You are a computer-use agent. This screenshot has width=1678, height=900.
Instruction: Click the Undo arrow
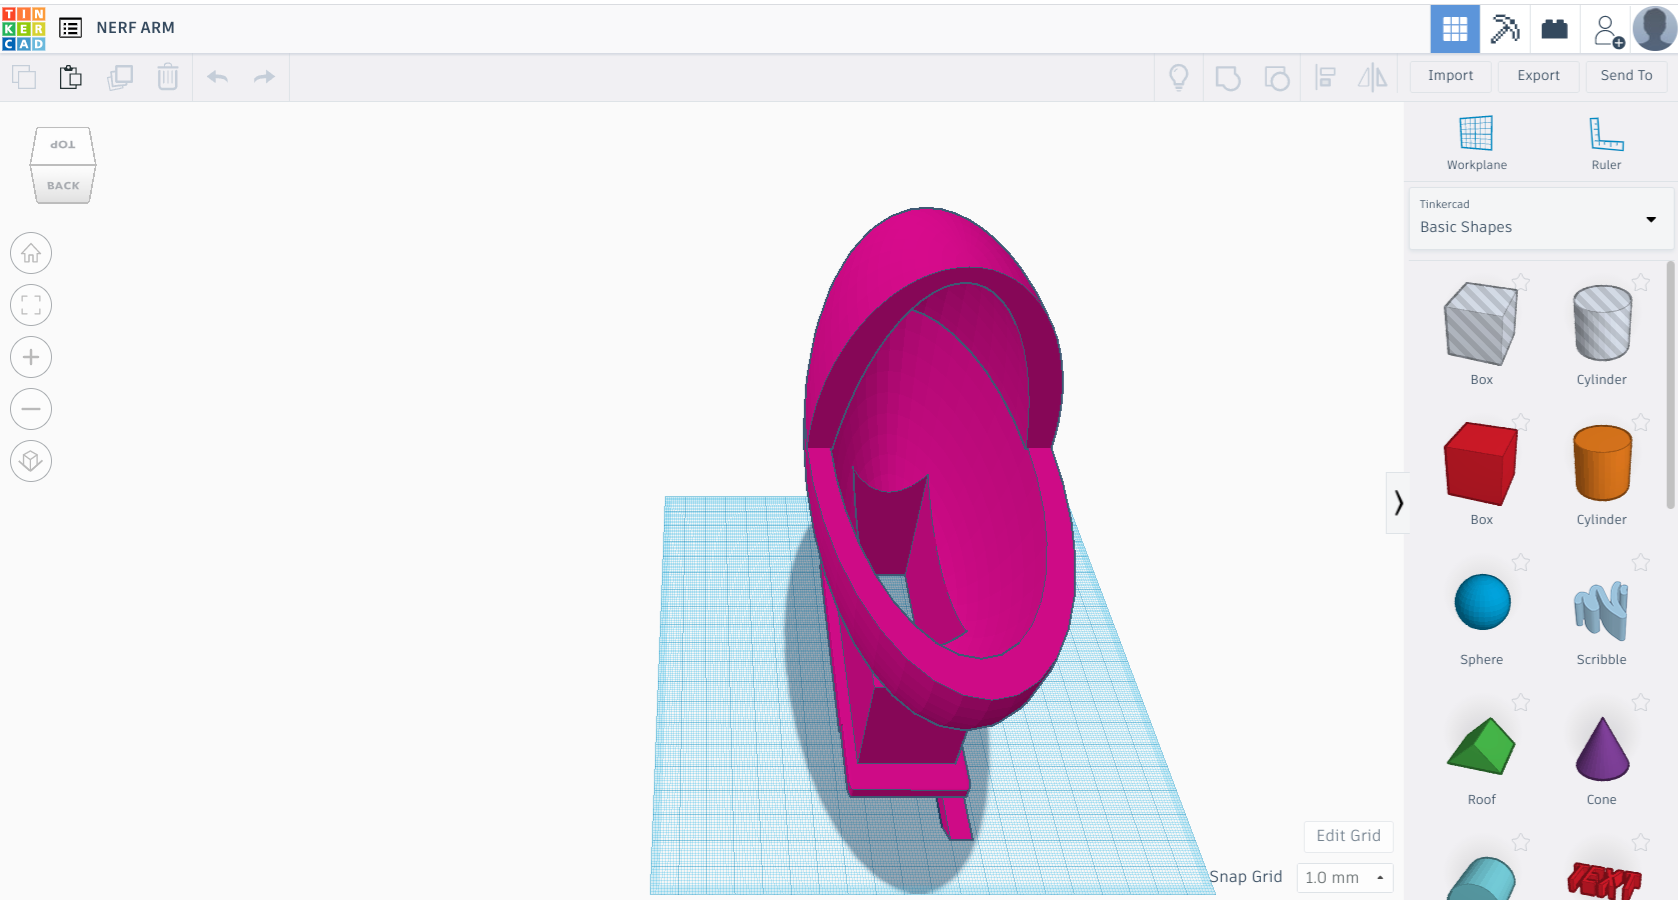coord(217,77)
